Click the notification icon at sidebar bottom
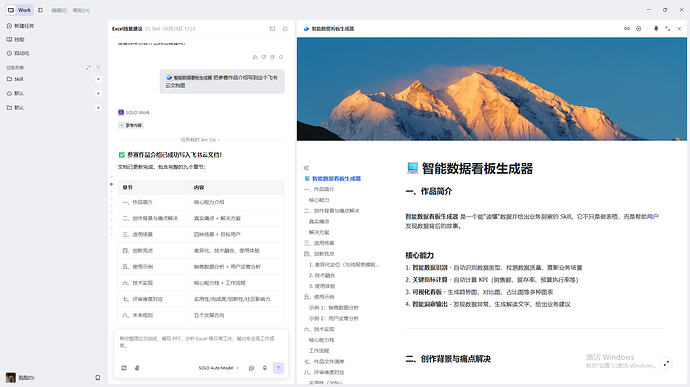Image resolution: width=690 pixels, height=387 pixels. (x=98, y=377)
